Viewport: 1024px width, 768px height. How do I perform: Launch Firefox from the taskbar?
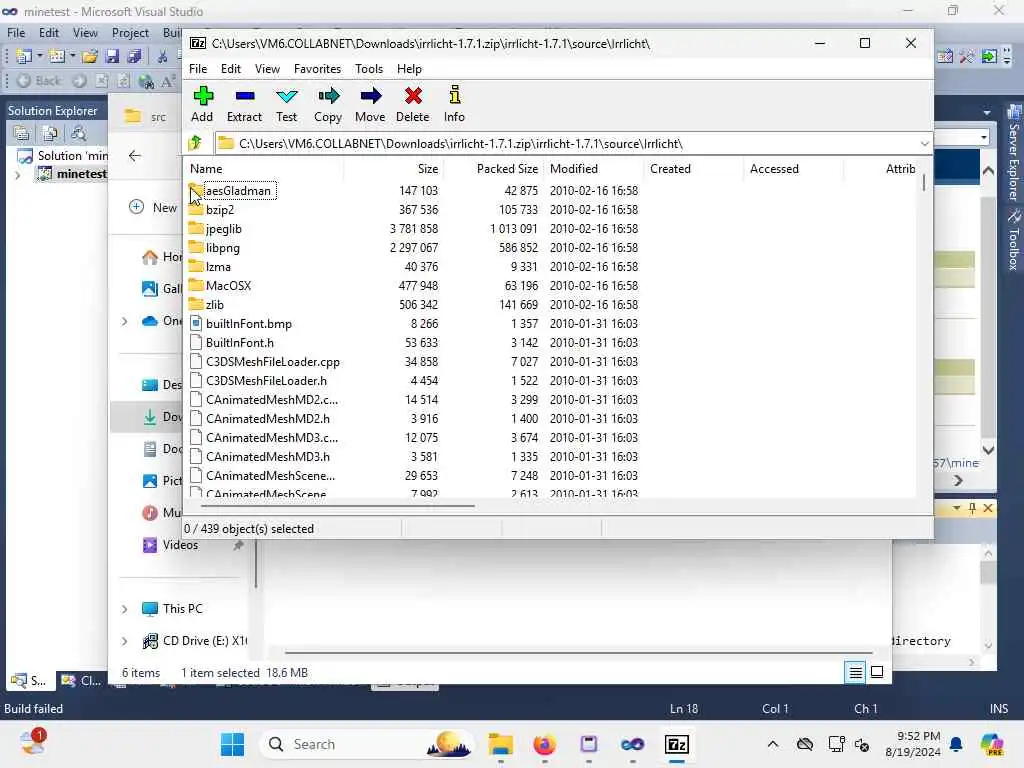coord(544,744)
